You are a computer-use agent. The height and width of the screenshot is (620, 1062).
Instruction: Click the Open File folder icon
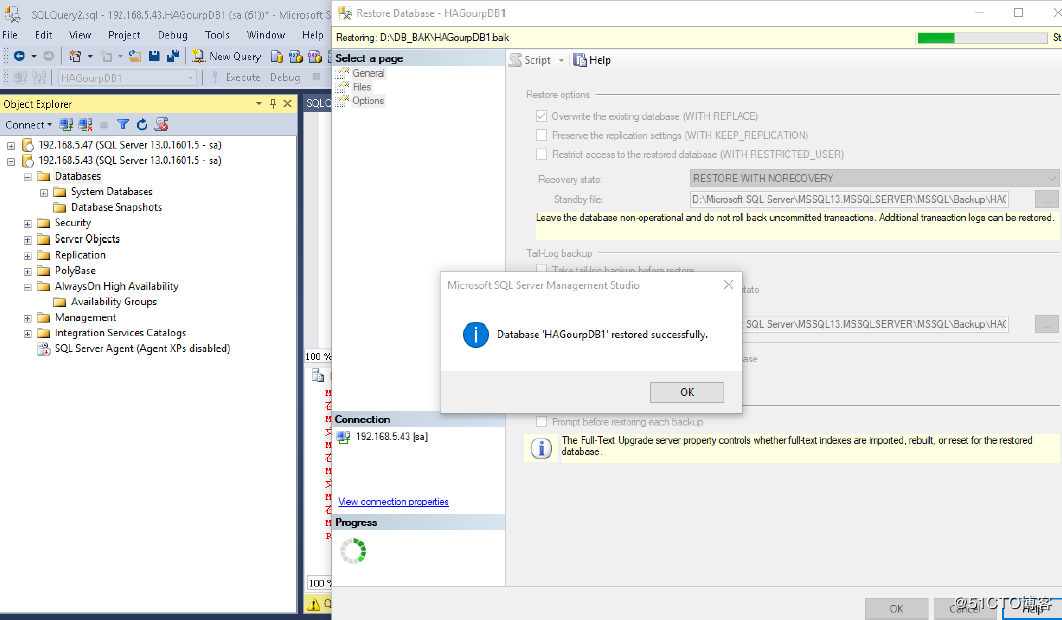click(135, 56)
